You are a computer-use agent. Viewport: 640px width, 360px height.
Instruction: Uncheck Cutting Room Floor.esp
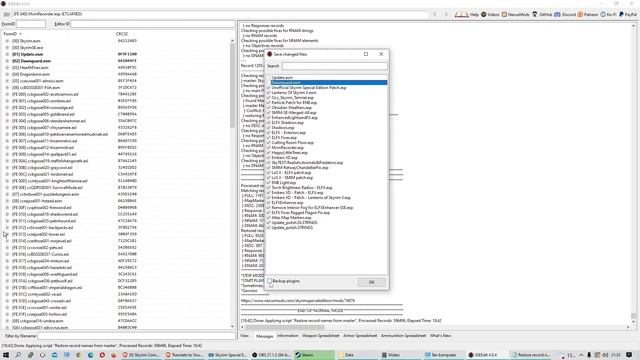[269, 142]
